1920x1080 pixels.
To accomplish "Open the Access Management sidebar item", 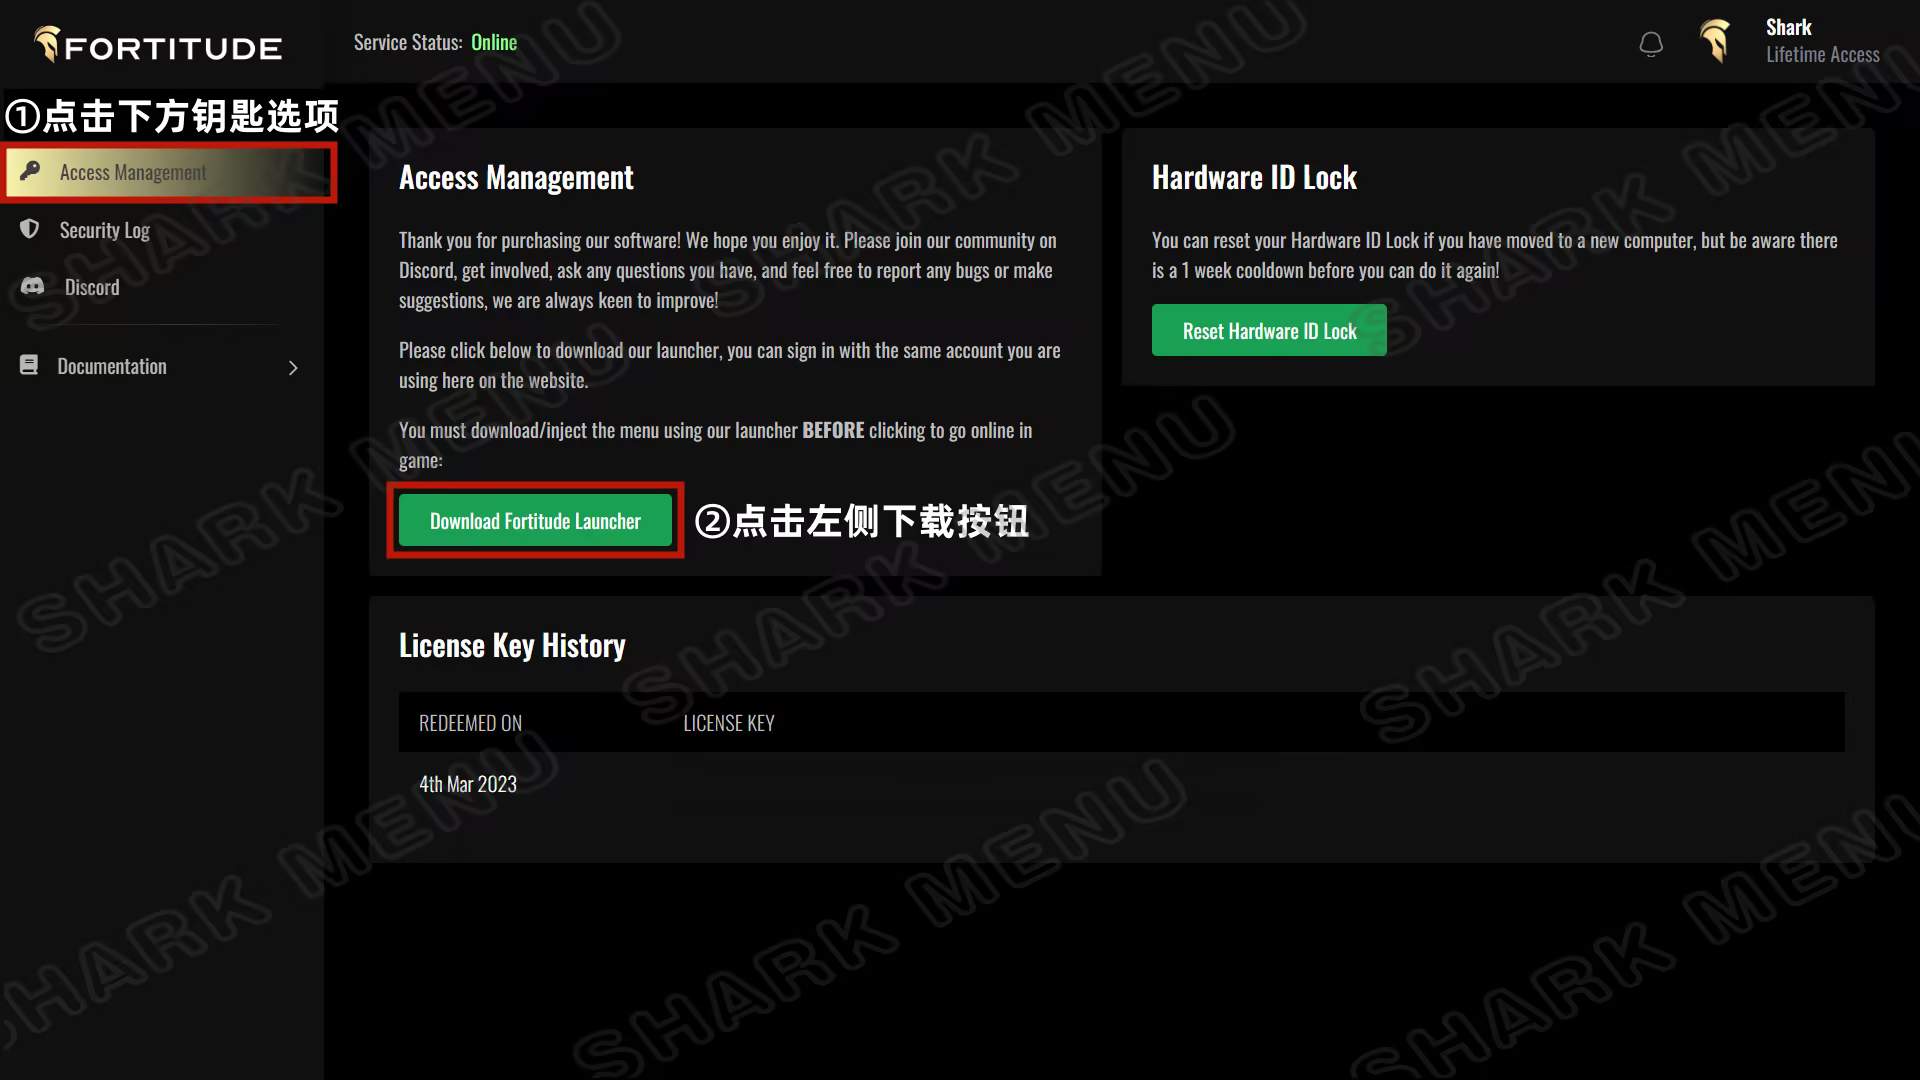I will (133, 172).
